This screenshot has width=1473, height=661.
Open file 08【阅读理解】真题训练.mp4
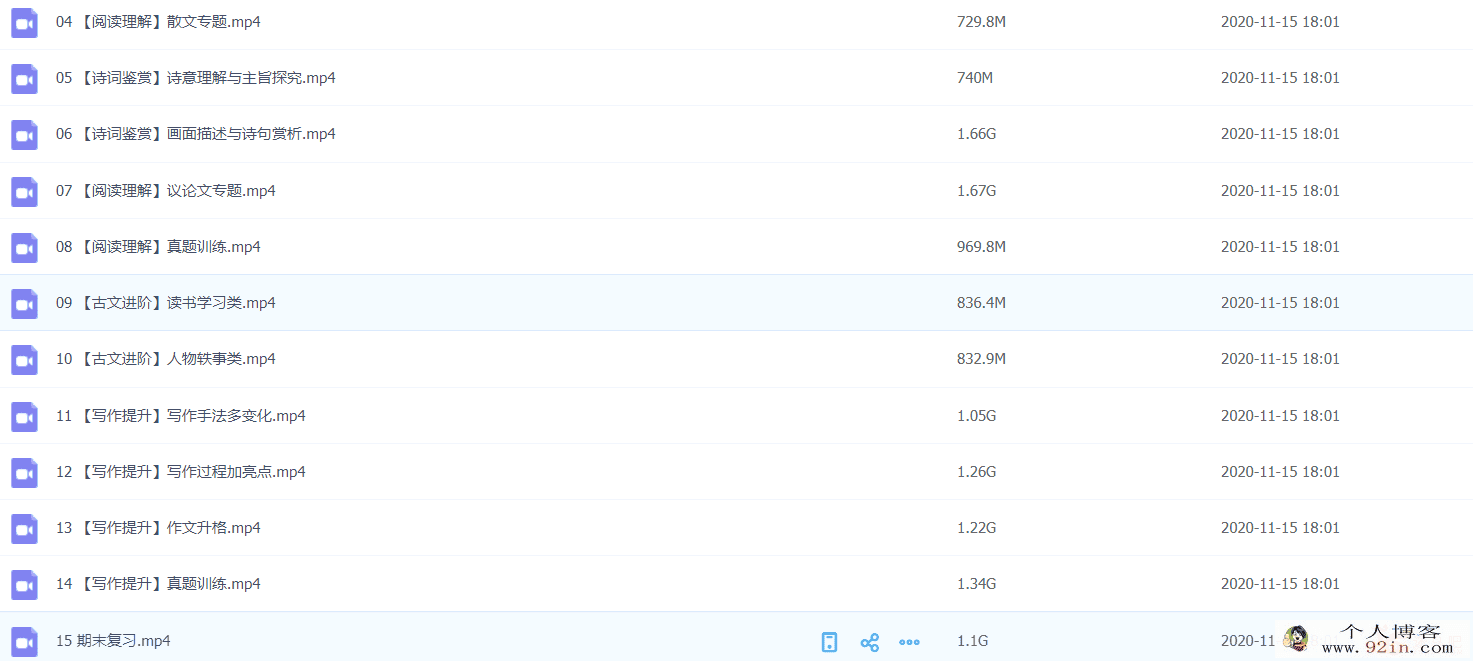(x=158, y=246)
